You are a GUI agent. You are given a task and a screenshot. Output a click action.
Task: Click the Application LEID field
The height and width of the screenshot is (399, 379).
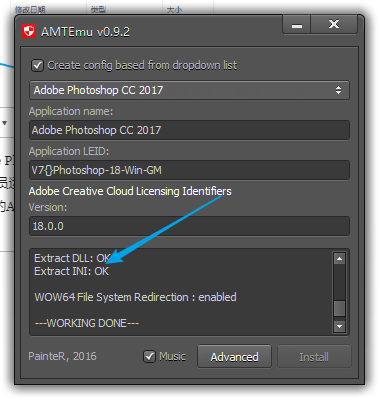pos(189,170)
